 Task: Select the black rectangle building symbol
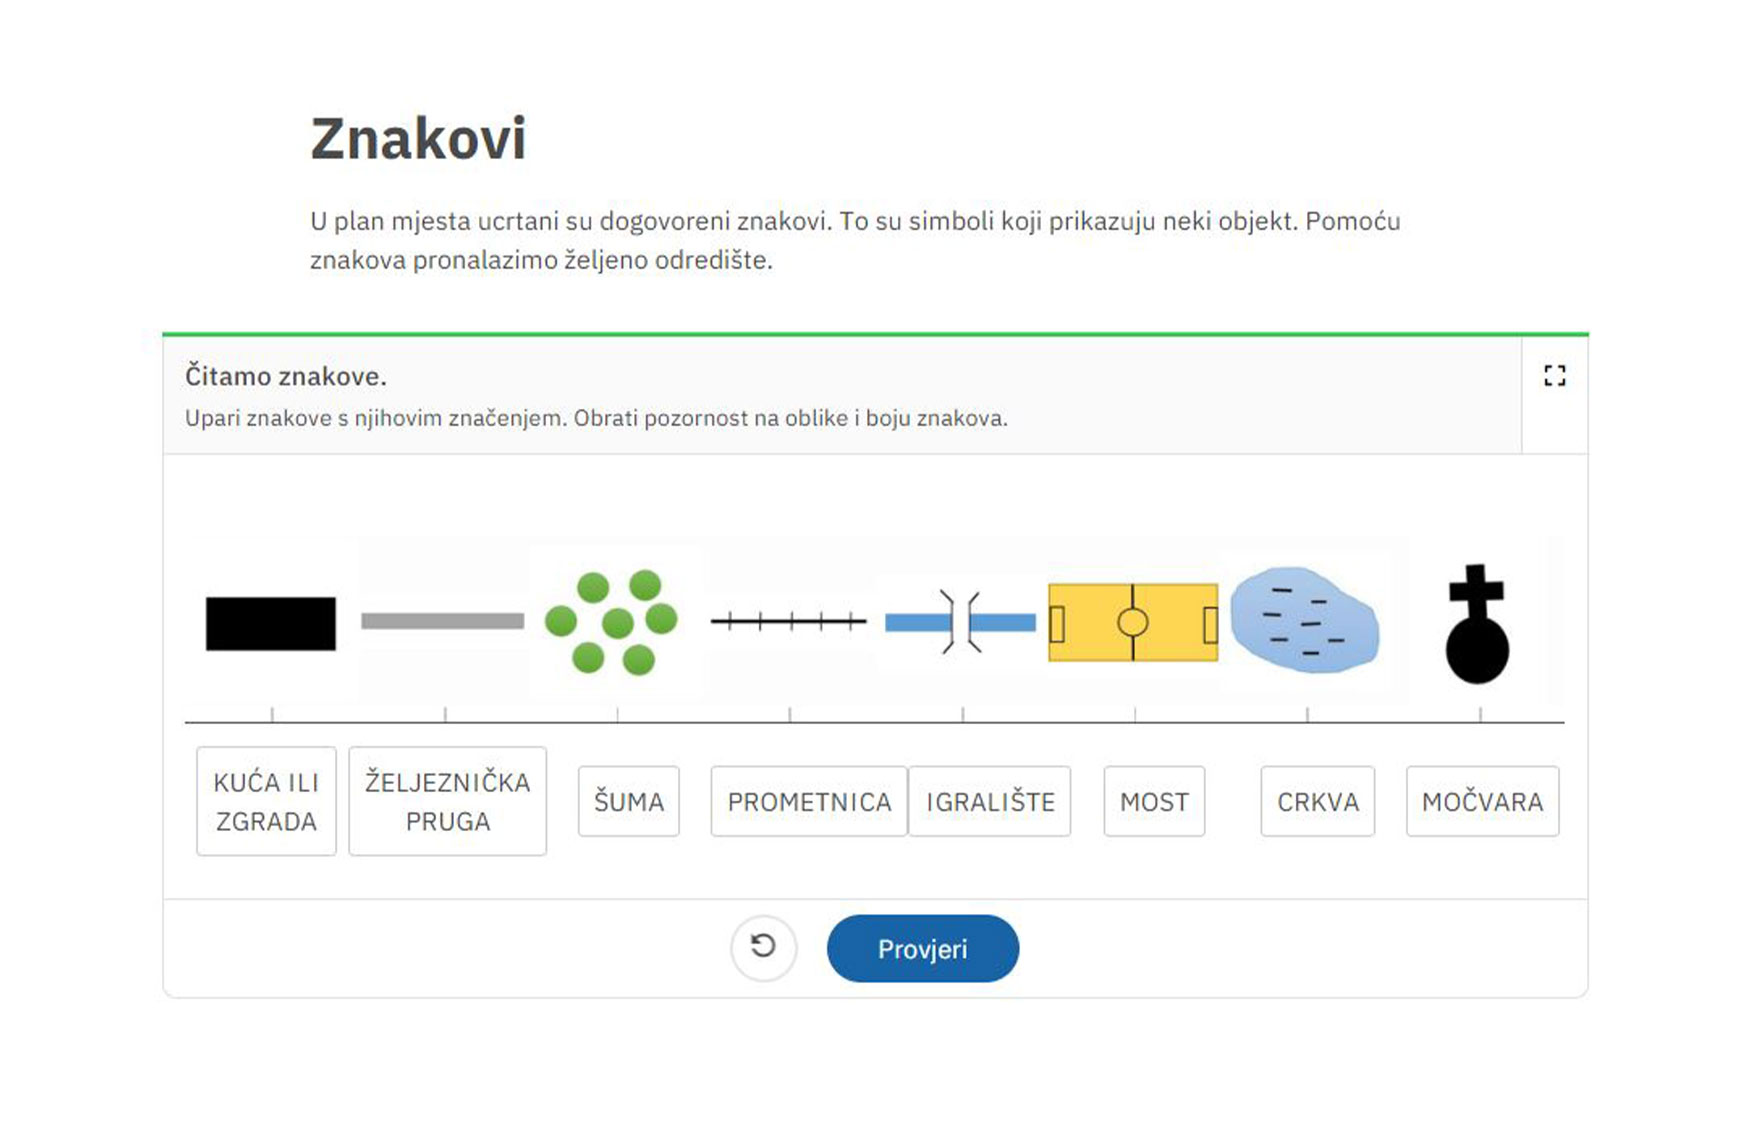click(x=271, y=623)
